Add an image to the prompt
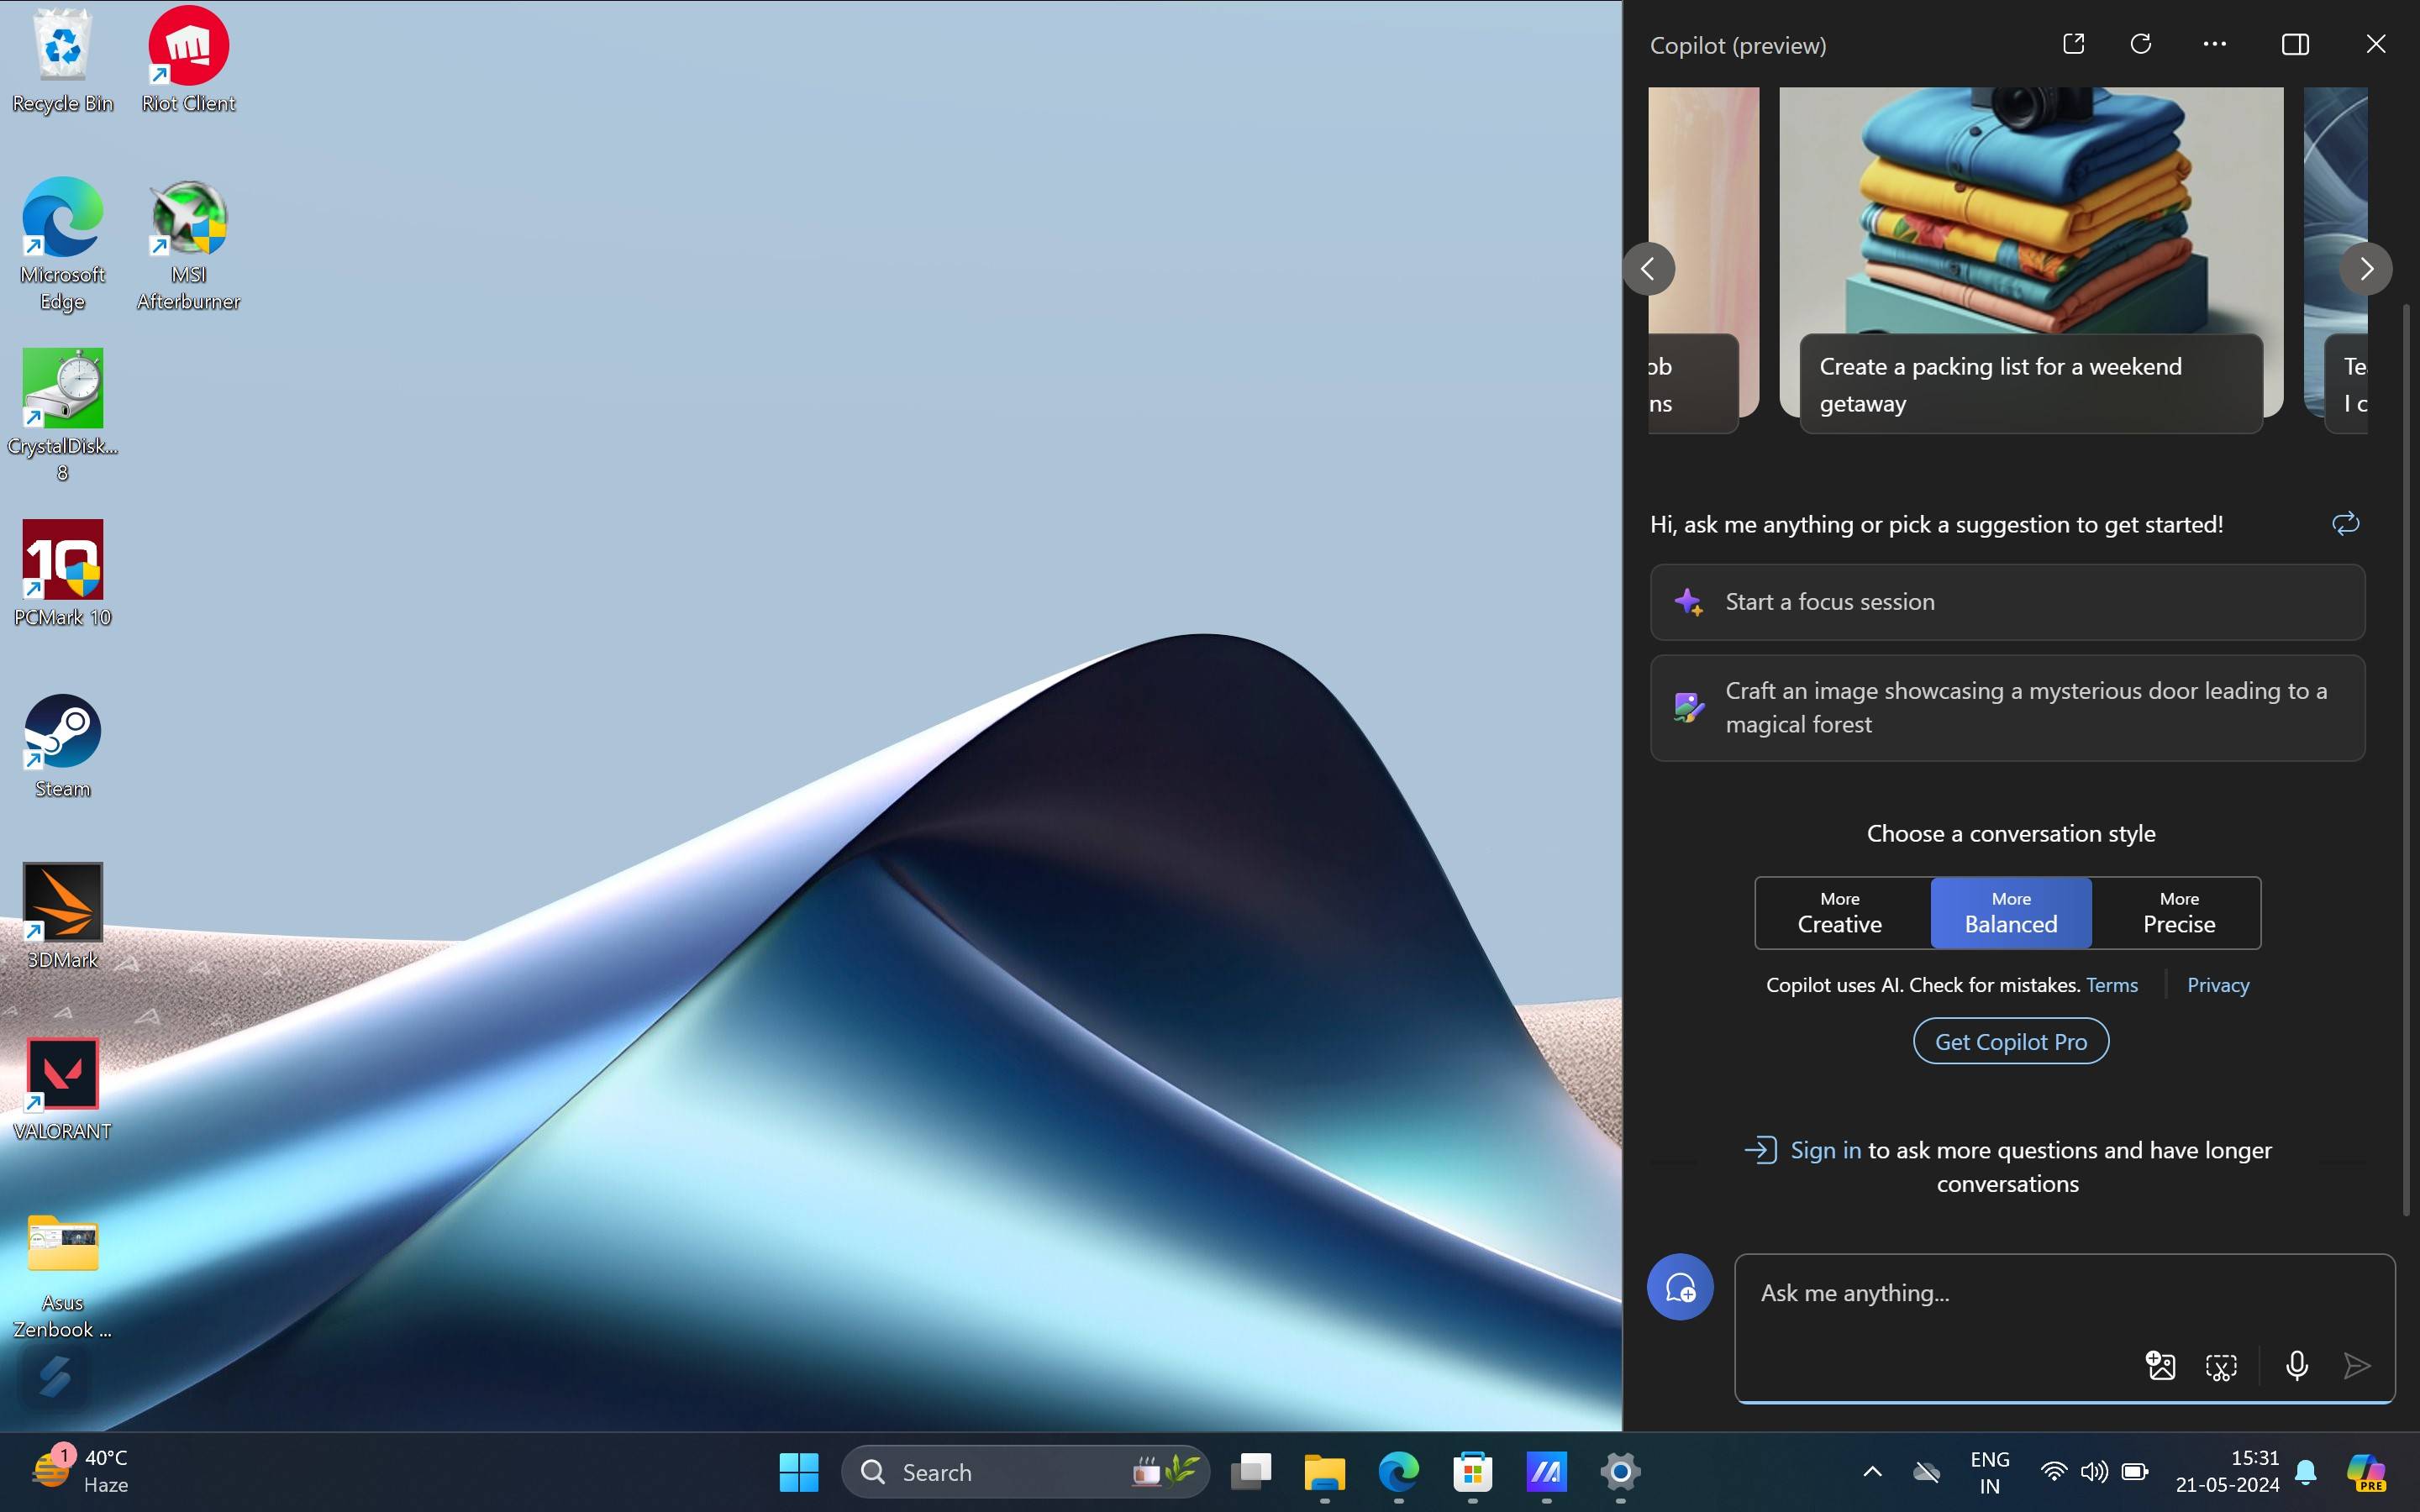The width and height of the screenshot is (2420, 1512). (x=2160, y=1365)
